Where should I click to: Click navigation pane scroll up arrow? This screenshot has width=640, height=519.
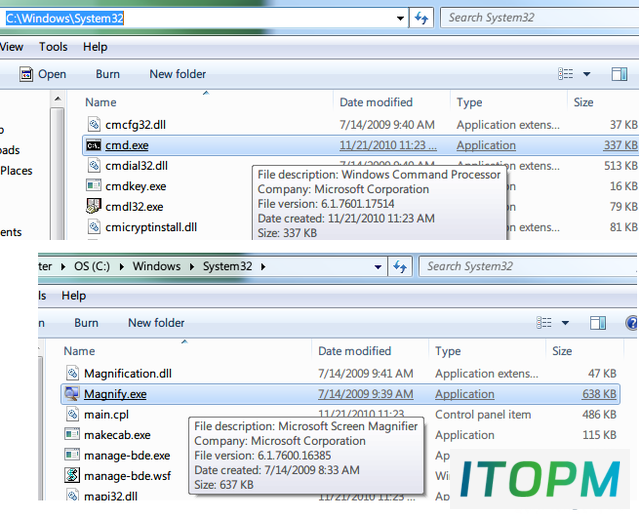point(58,99)
